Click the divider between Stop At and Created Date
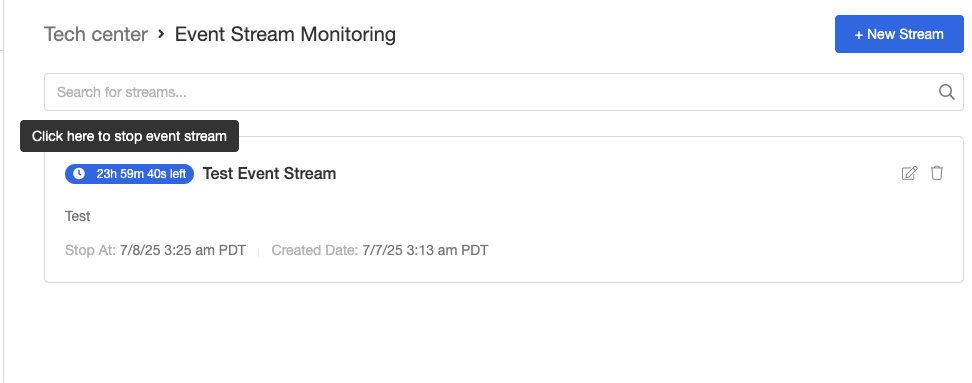 [258, 252]
